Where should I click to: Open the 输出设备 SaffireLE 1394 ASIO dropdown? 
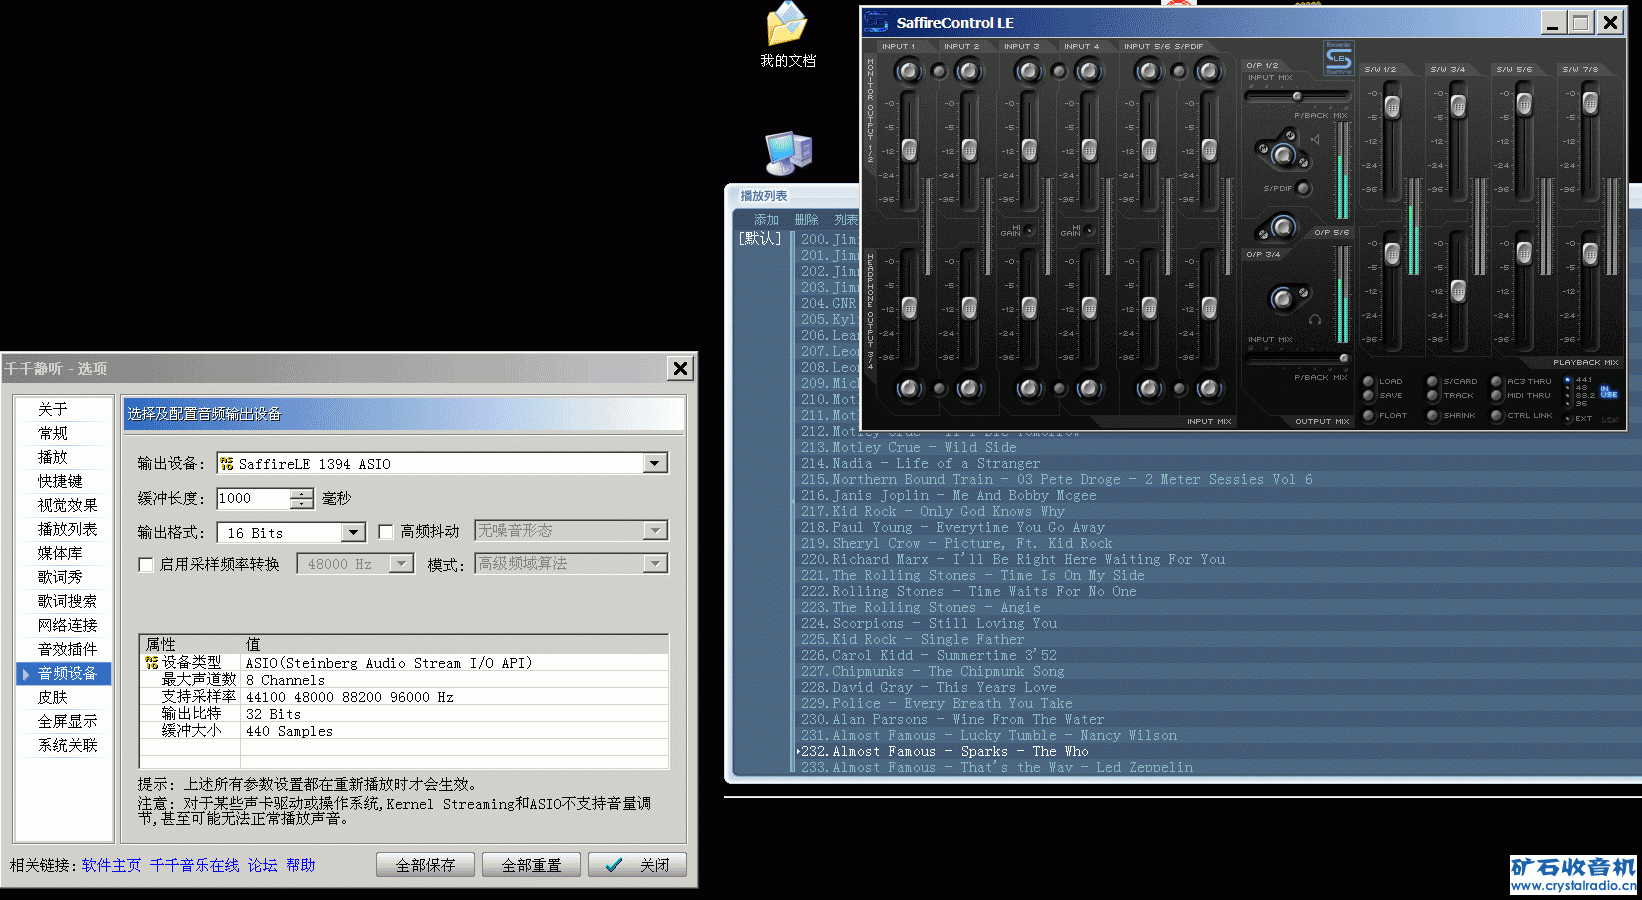(x=655, y=463)
